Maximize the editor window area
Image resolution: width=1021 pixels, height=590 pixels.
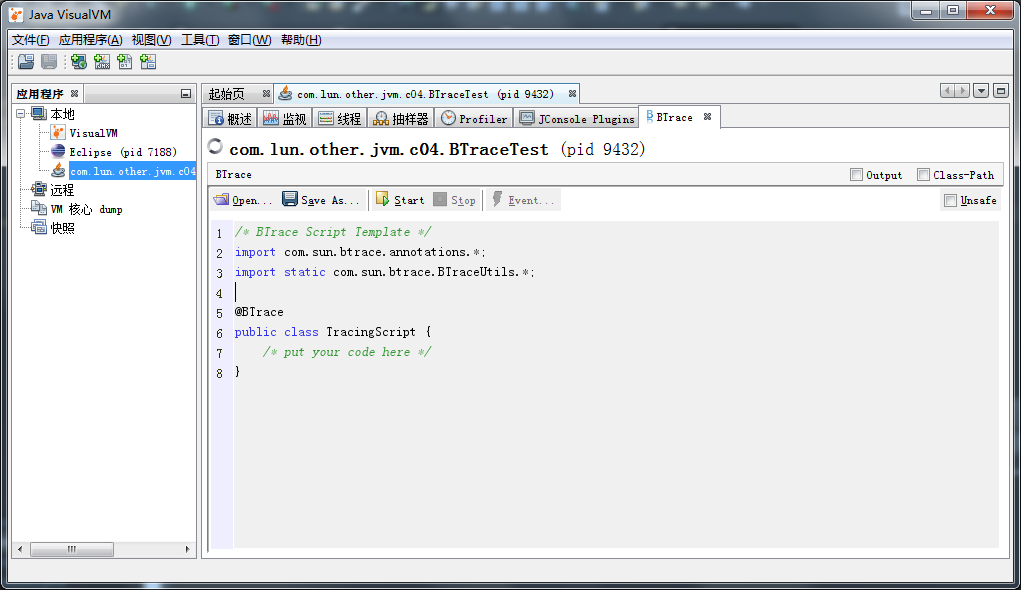pyautogui.click(x=1001, y=91)
